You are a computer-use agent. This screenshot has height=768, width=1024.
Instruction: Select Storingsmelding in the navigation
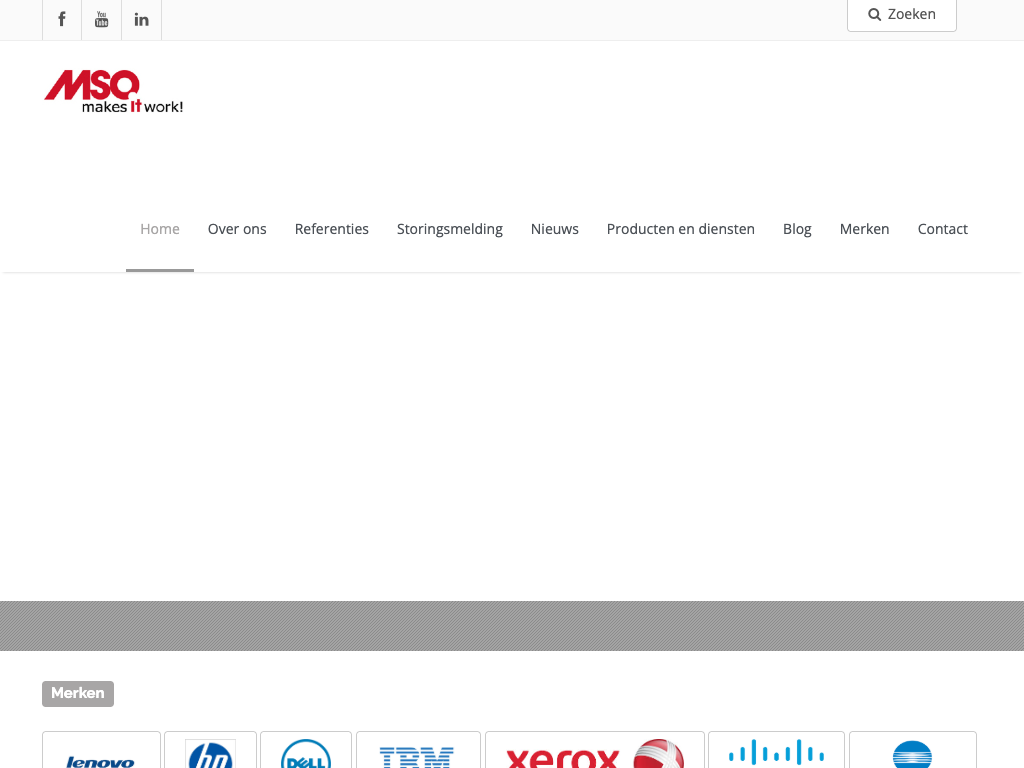tap(450, 229)
